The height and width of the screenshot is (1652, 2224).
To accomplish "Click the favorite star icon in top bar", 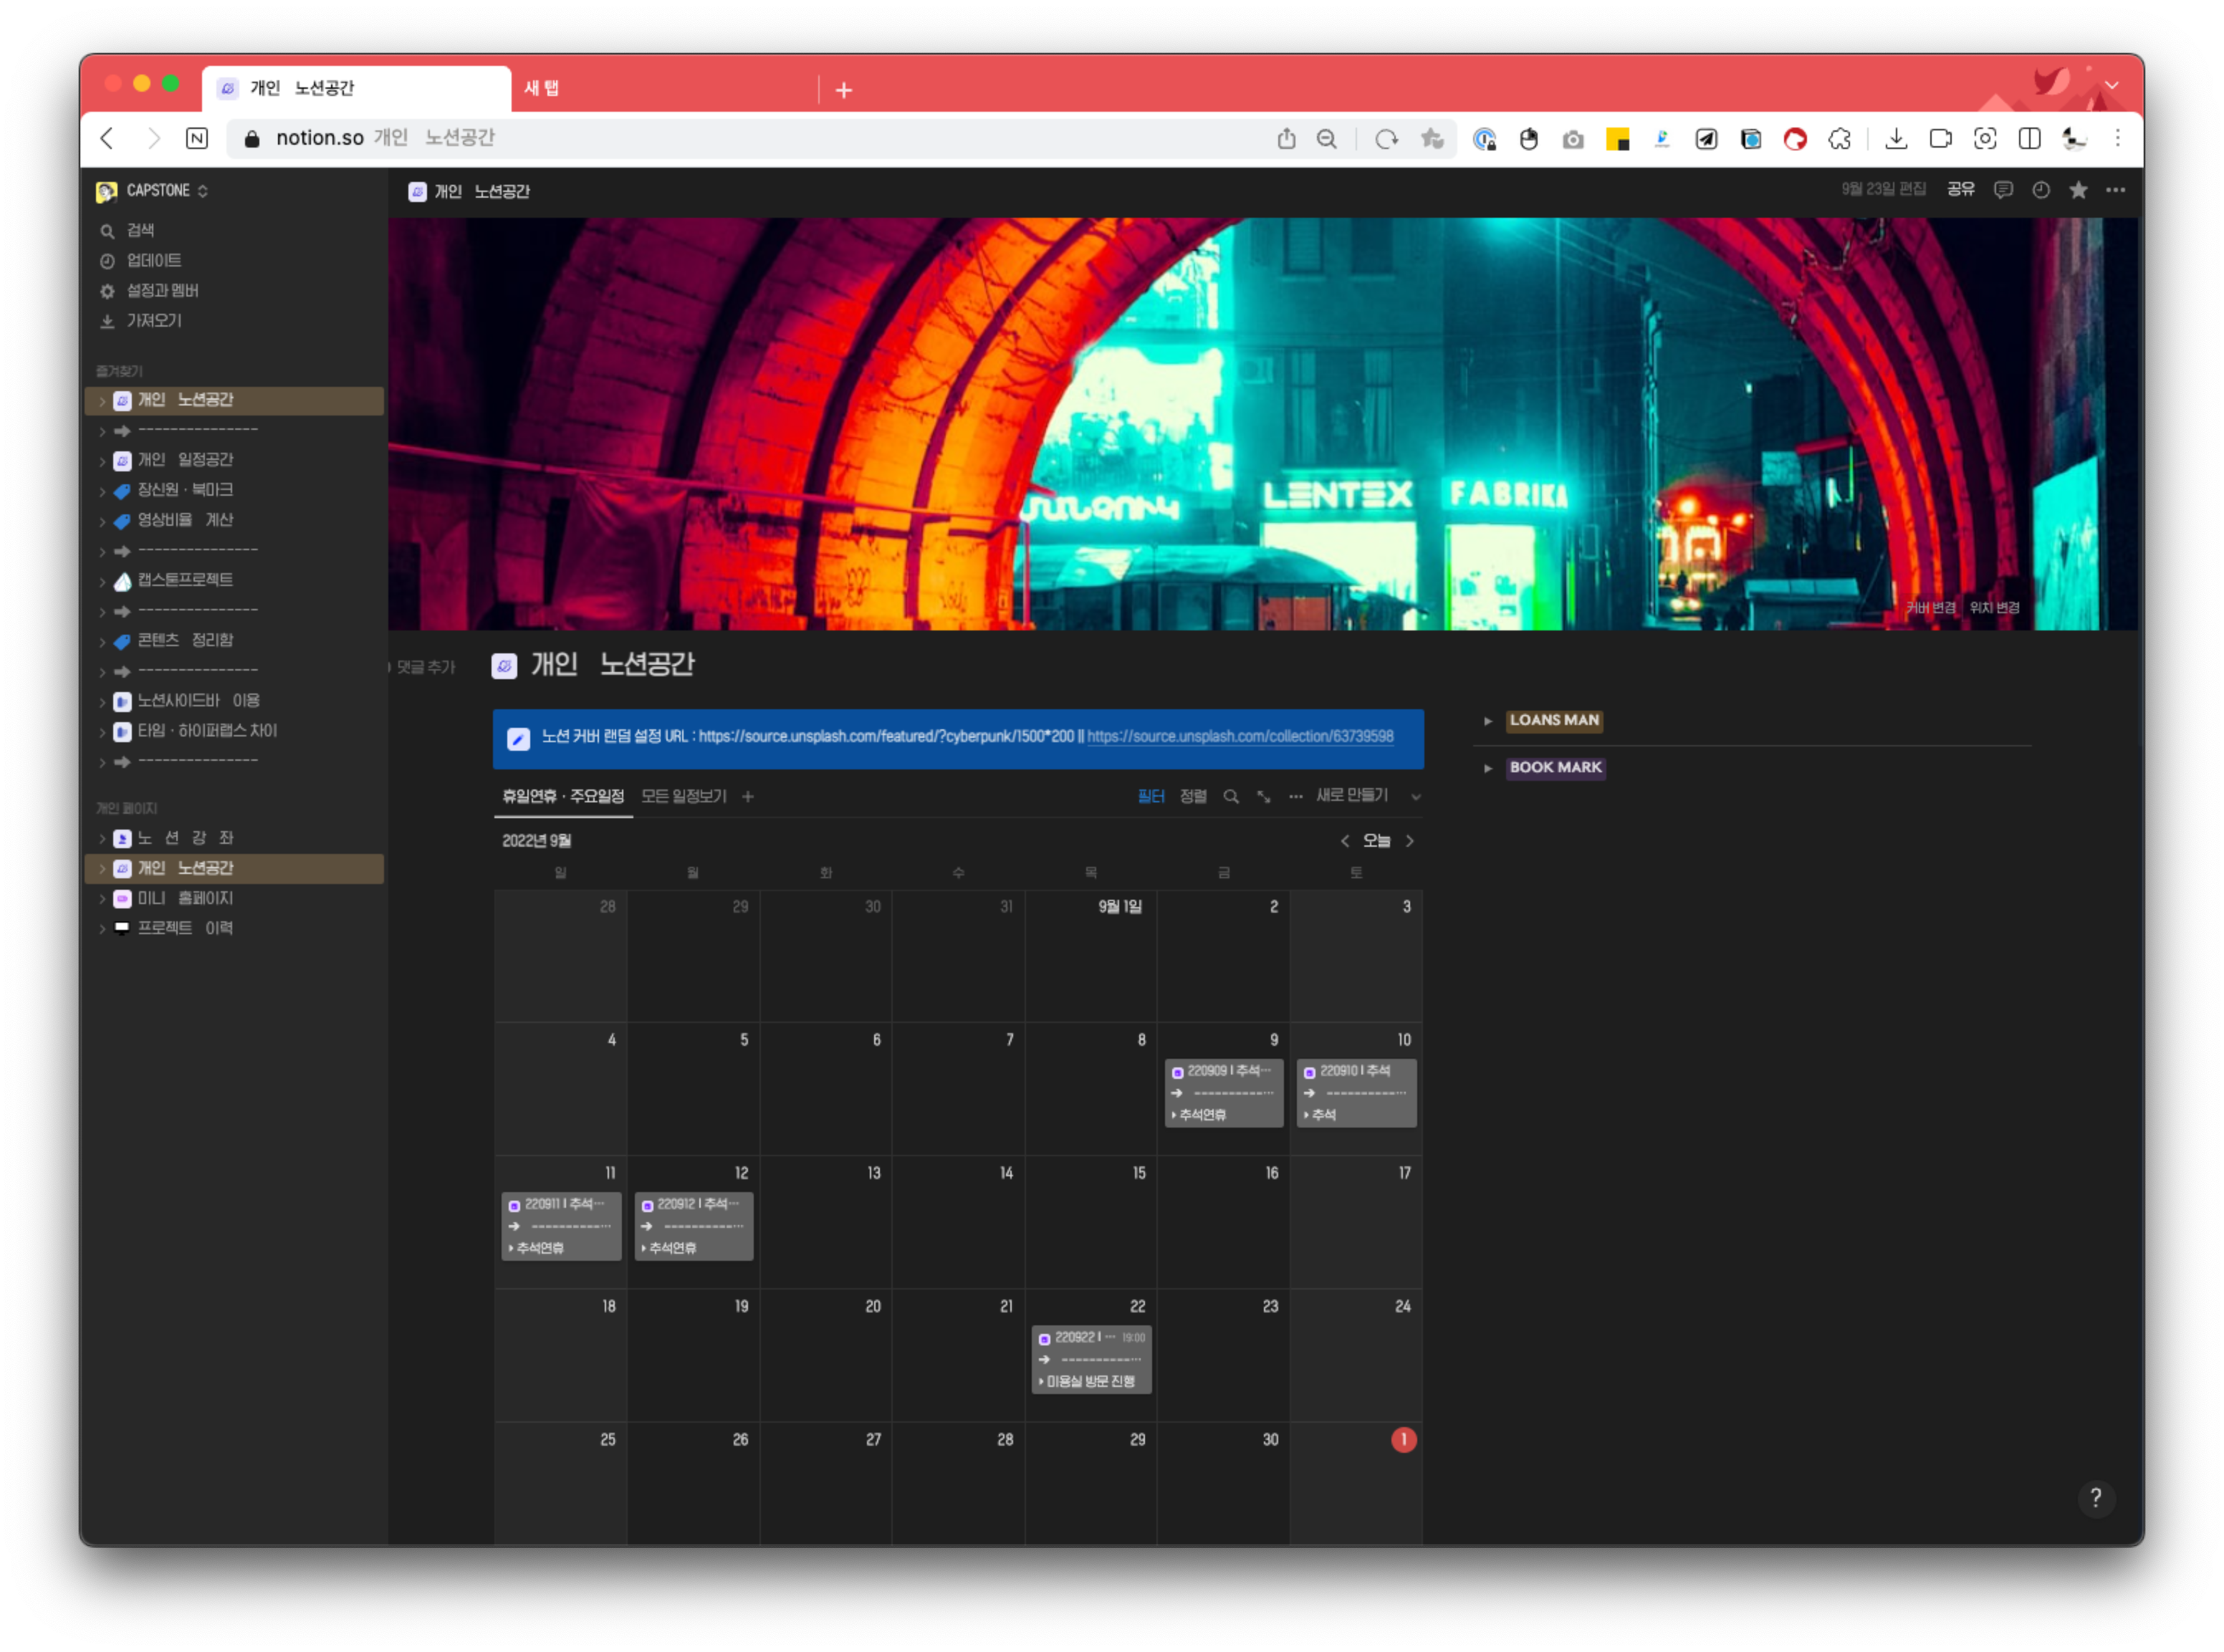I will coord(2078,190).
